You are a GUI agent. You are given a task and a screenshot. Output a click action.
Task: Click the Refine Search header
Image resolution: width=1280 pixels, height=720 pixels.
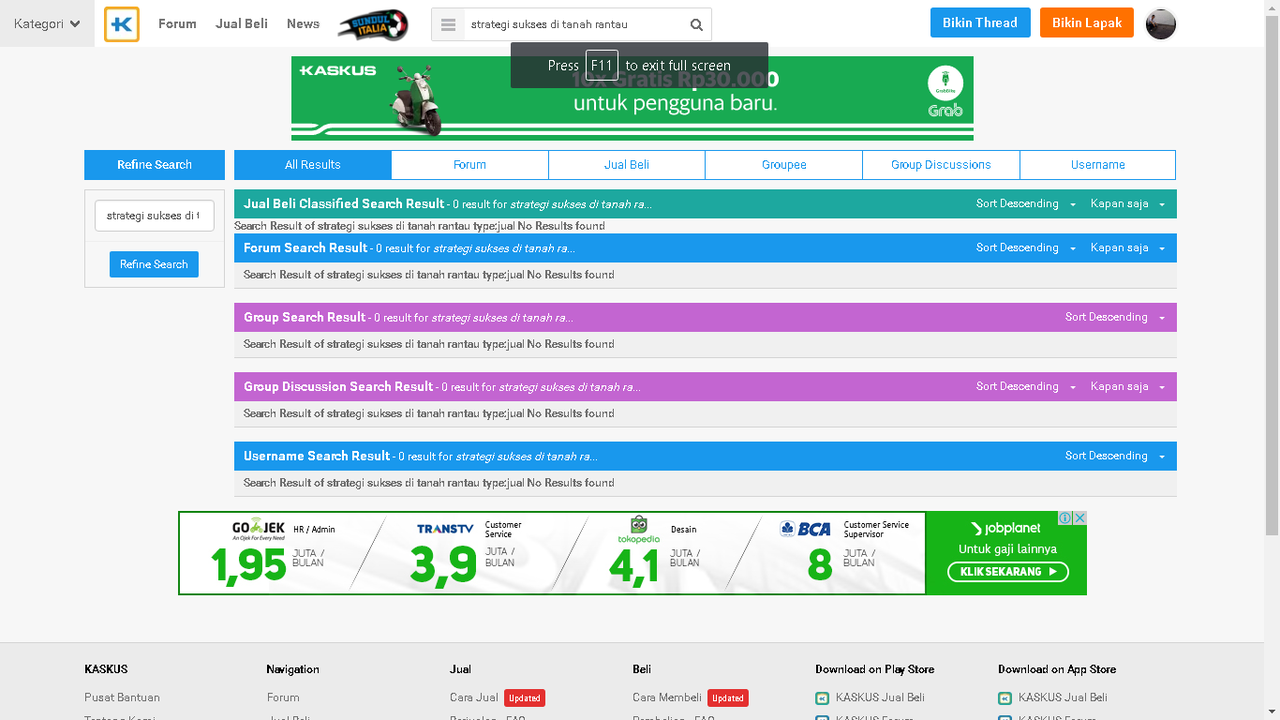[x=154, y=165]
